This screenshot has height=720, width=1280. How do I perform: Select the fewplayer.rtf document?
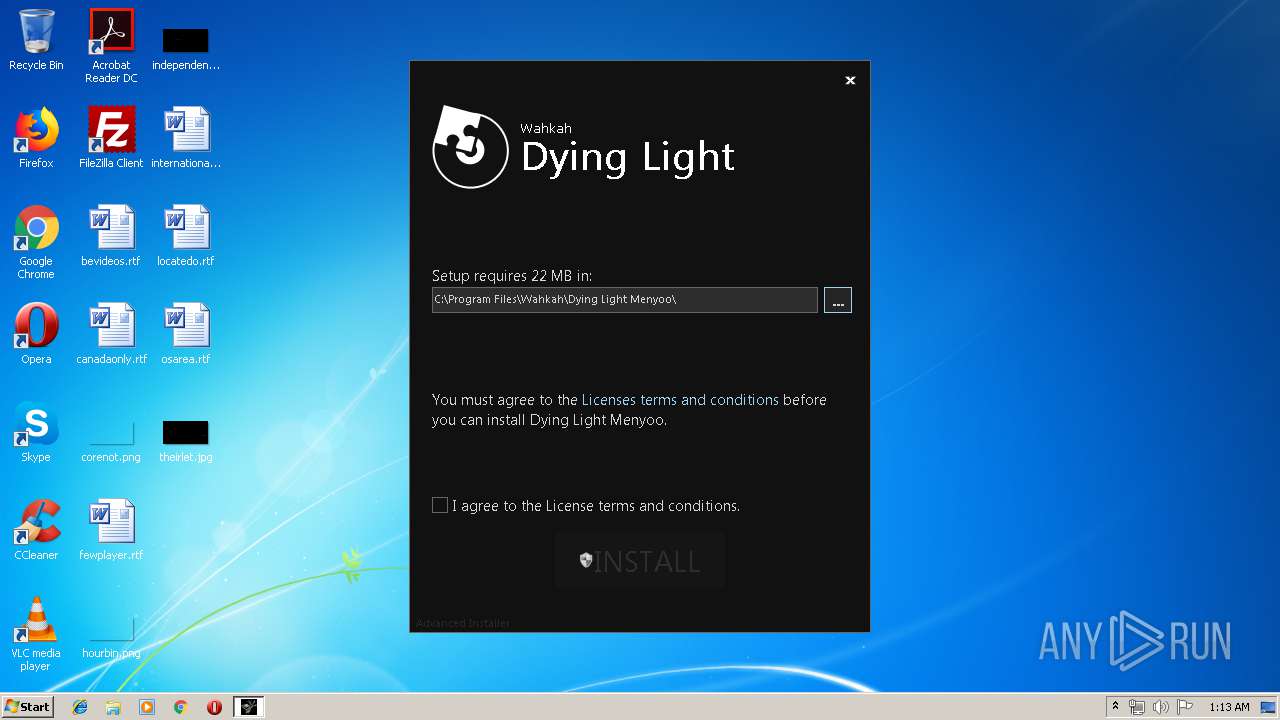(x=111, y=530)
